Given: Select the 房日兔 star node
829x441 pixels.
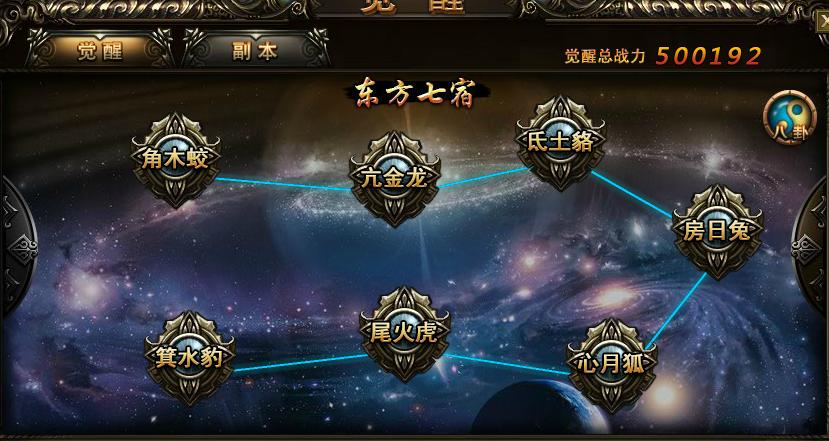Looking at the screenshot, I should coord(717,231).
